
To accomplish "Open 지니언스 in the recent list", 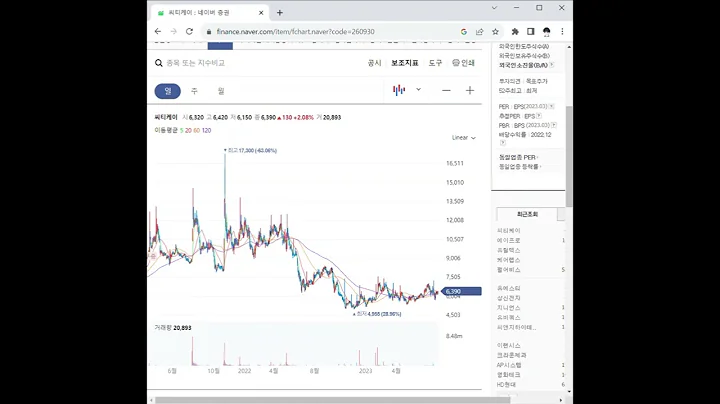I will [x=508, y=308].
